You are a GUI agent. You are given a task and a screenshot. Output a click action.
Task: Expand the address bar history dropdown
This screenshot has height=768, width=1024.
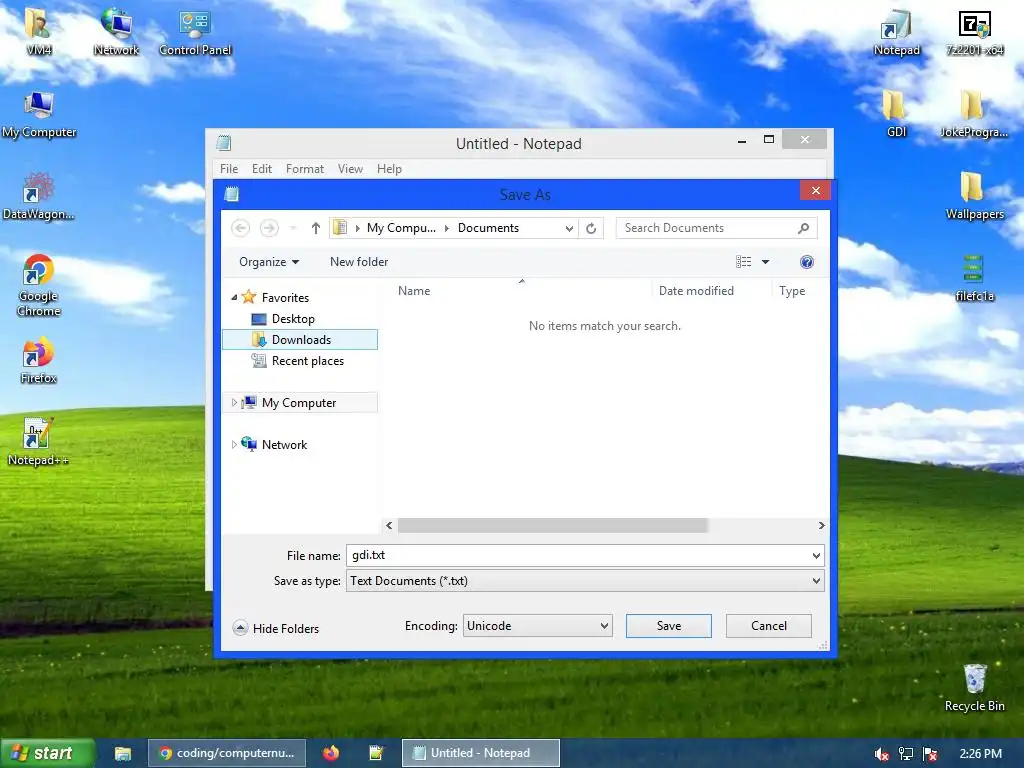[569, 228]
